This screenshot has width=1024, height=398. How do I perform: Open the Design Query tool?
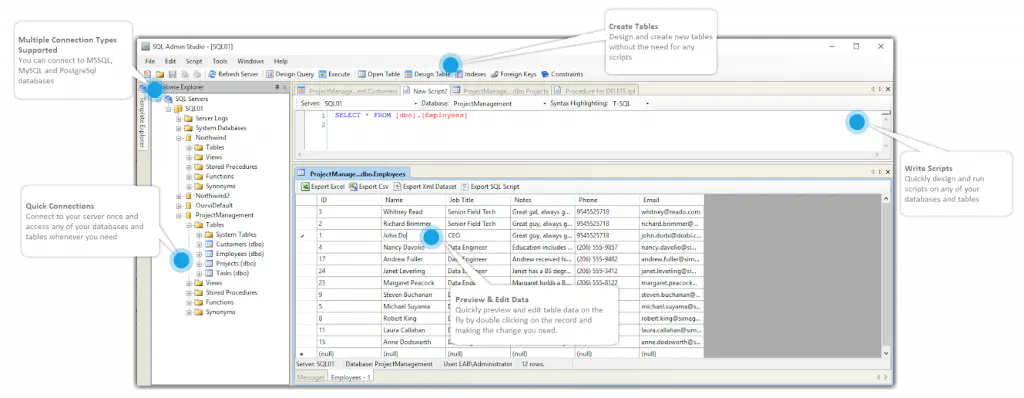290,75
